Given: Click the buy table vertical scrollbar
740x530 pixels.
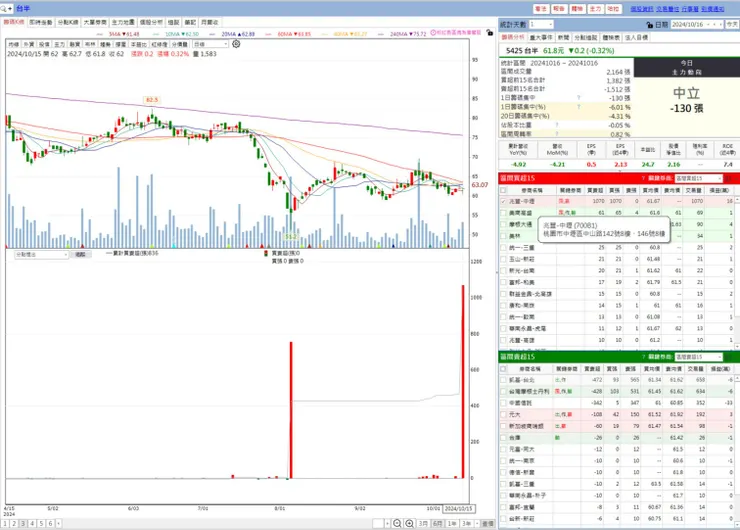Looking at the screenshot, I should 737,271.
